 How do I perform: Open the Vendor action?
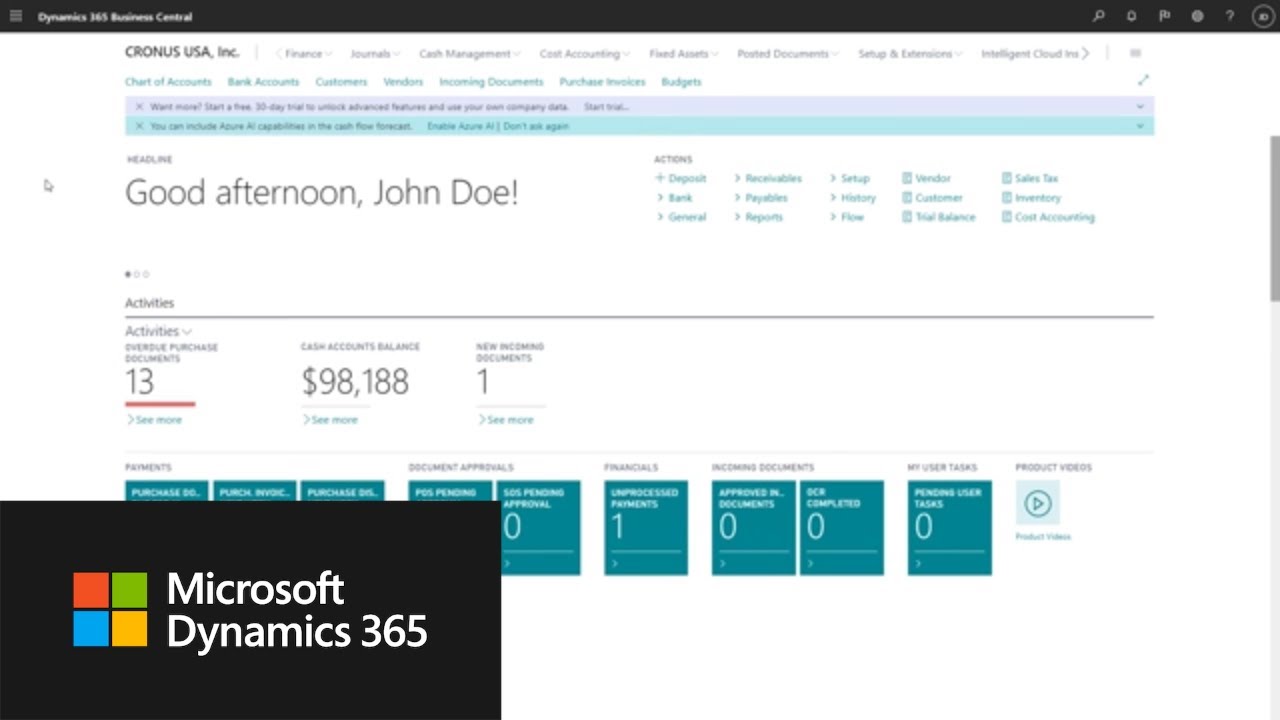(926, 178)
